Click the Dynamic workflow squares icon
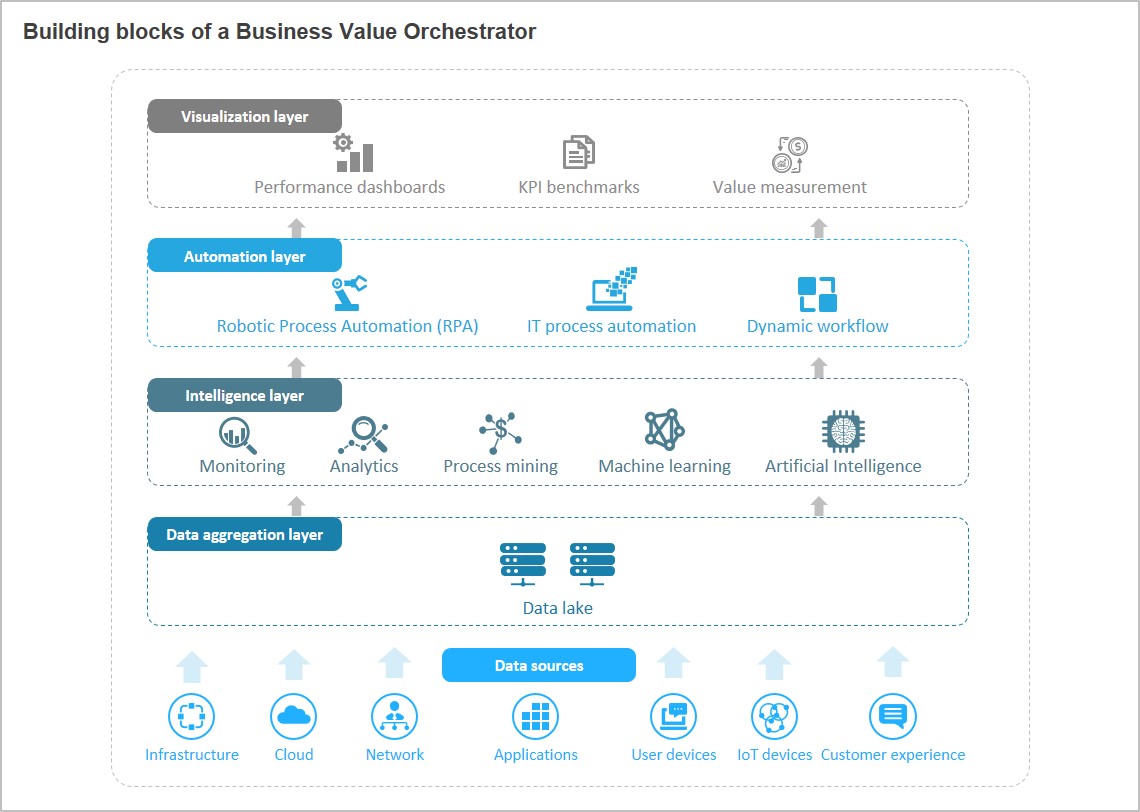The width and height of the screenshot is (1140, 812). [817, 294]
